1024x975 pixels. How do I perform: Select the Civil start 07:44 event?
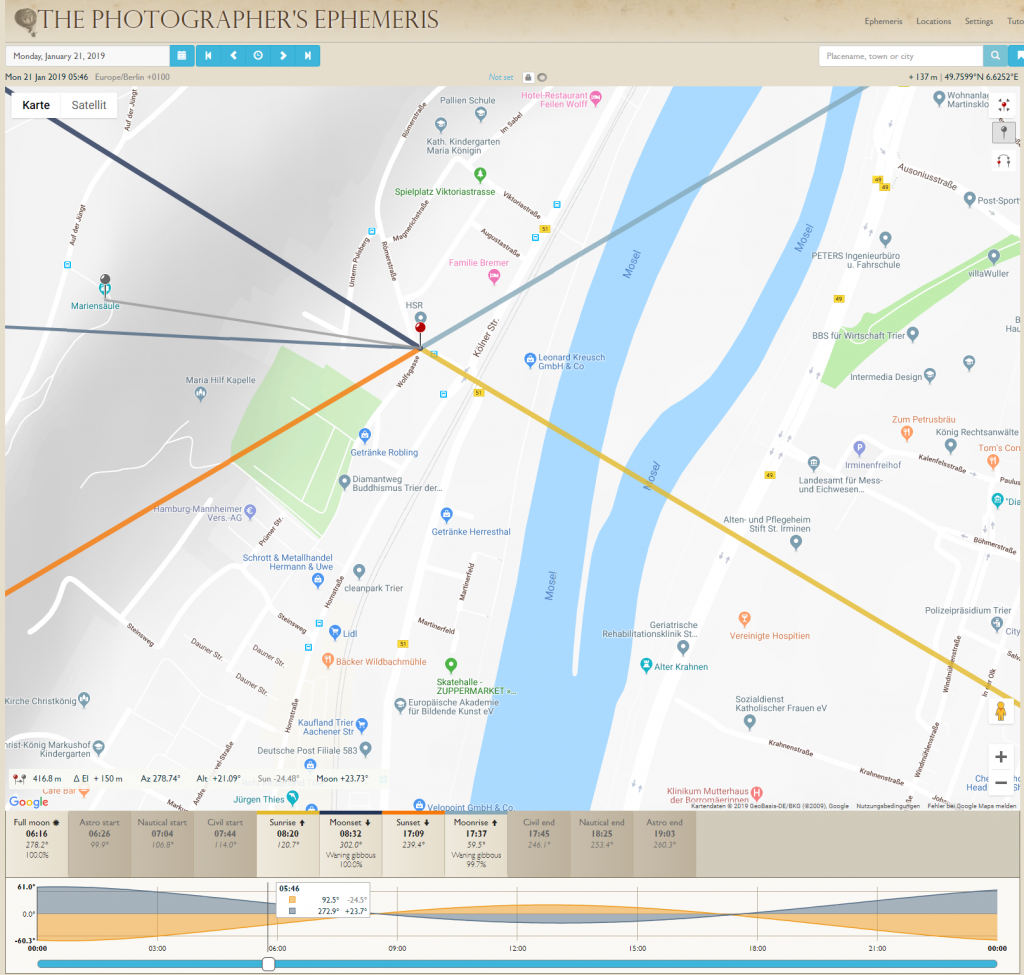(225, 844)
